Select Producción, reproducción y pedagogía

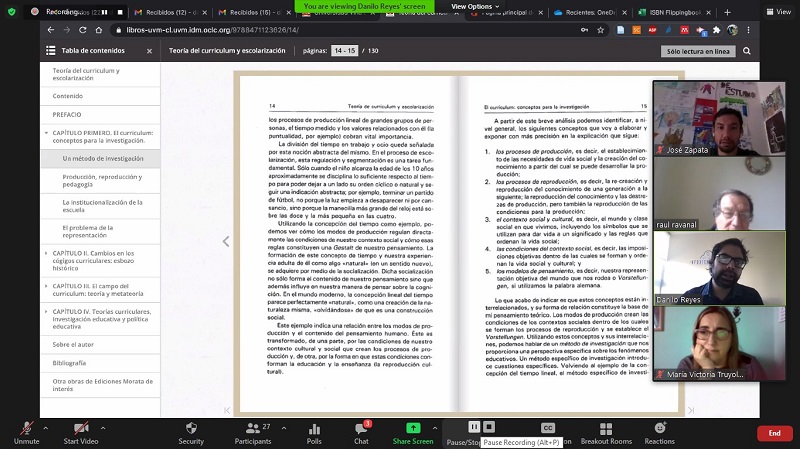(x=100, y=181)
